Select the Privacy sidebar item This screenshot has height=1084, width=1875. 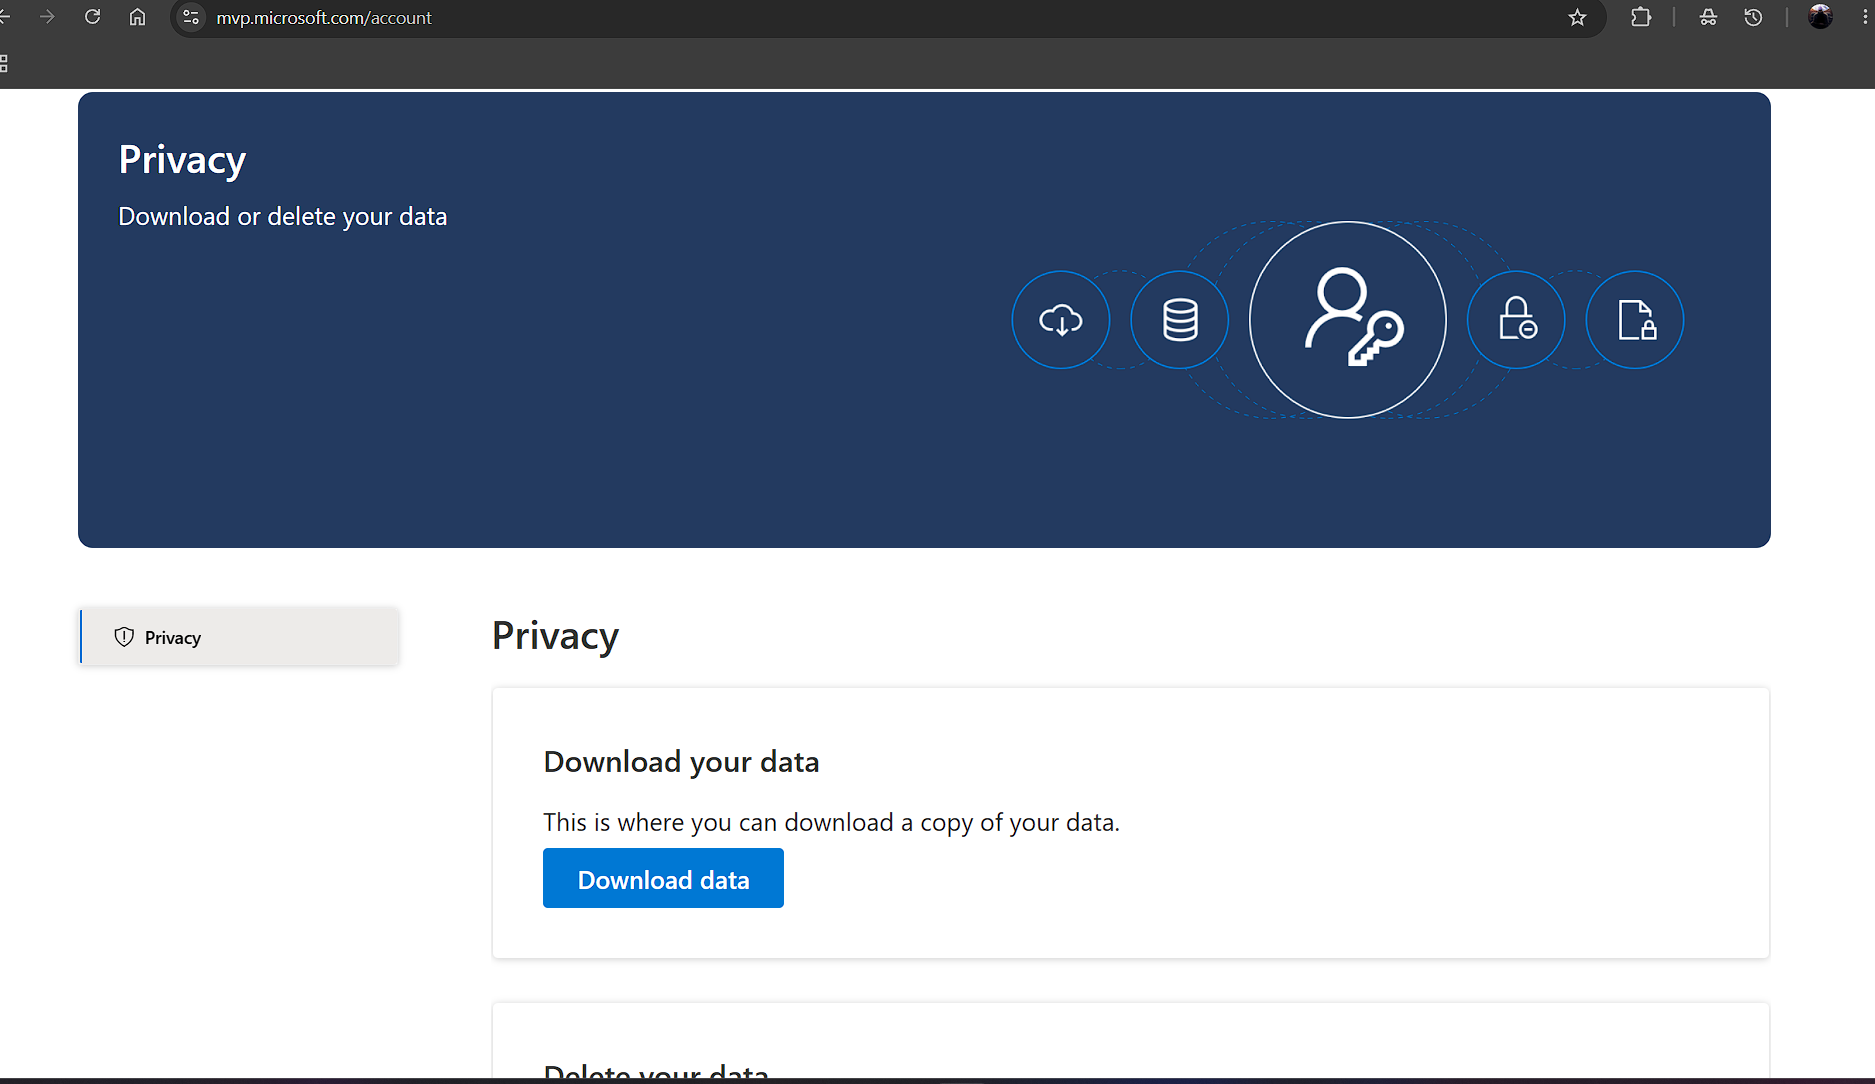pyautogui.click(x=240, y=637)
